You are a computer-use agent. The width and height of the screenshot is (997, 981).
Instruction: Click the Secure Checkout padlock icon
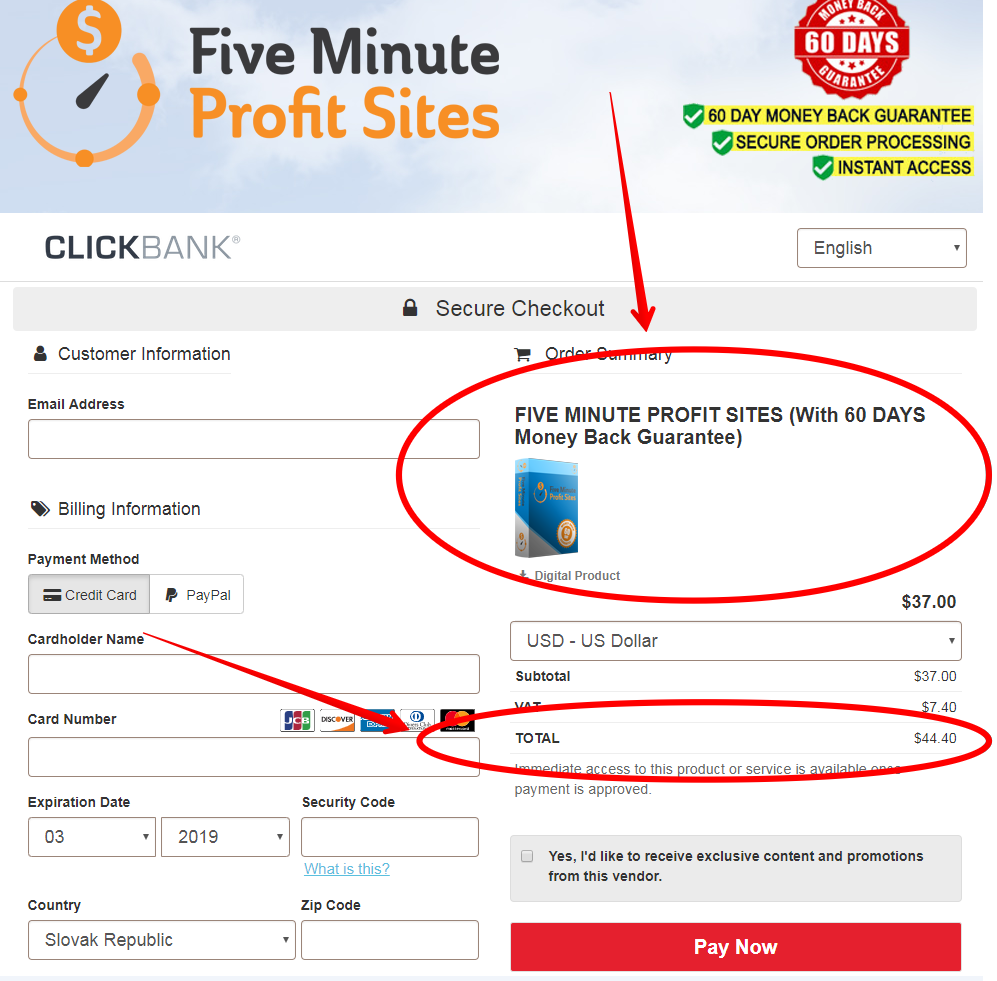pos(410,308)
